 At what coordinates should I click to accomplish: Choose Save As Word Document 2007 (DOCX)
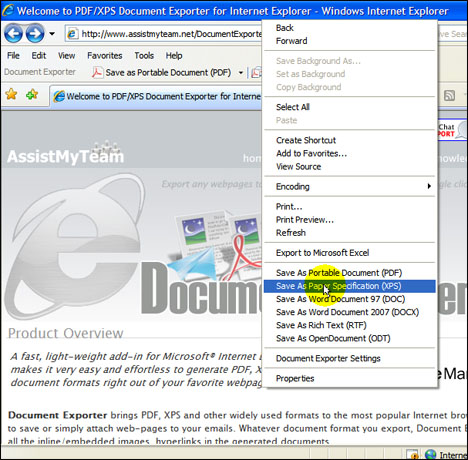coord(350,312)
